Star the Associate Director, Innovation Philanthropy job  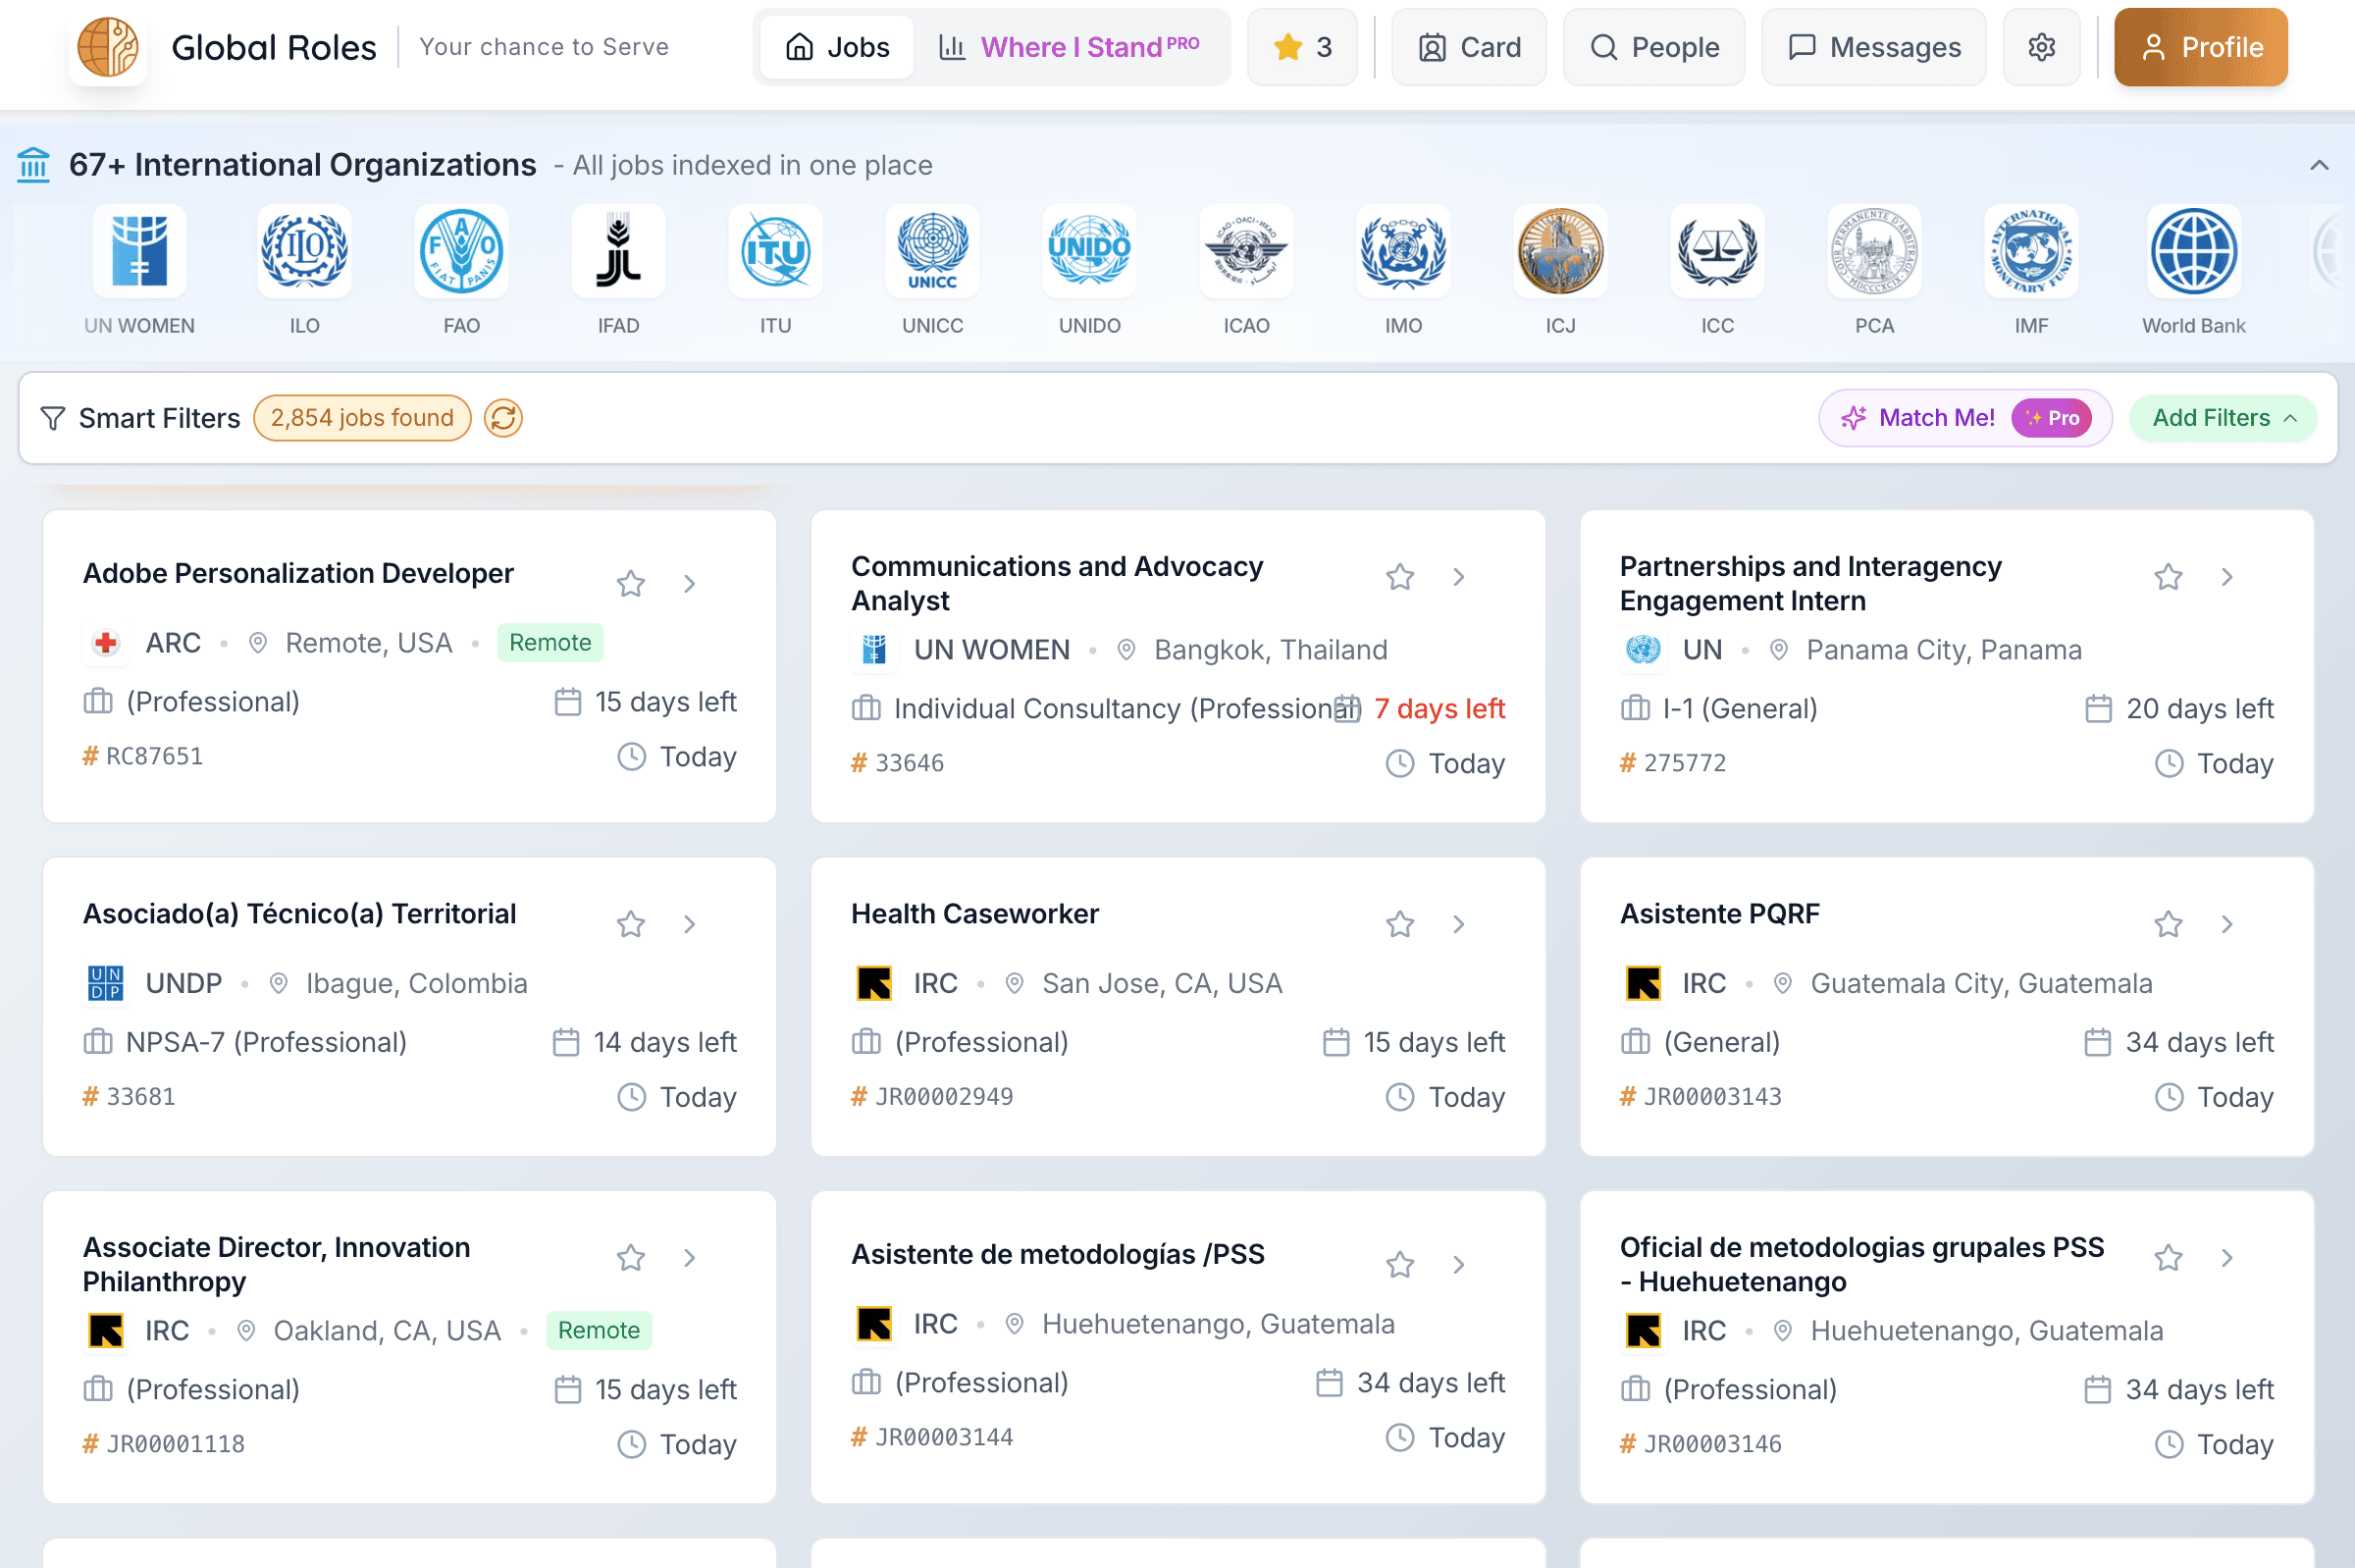point(630,1258)
